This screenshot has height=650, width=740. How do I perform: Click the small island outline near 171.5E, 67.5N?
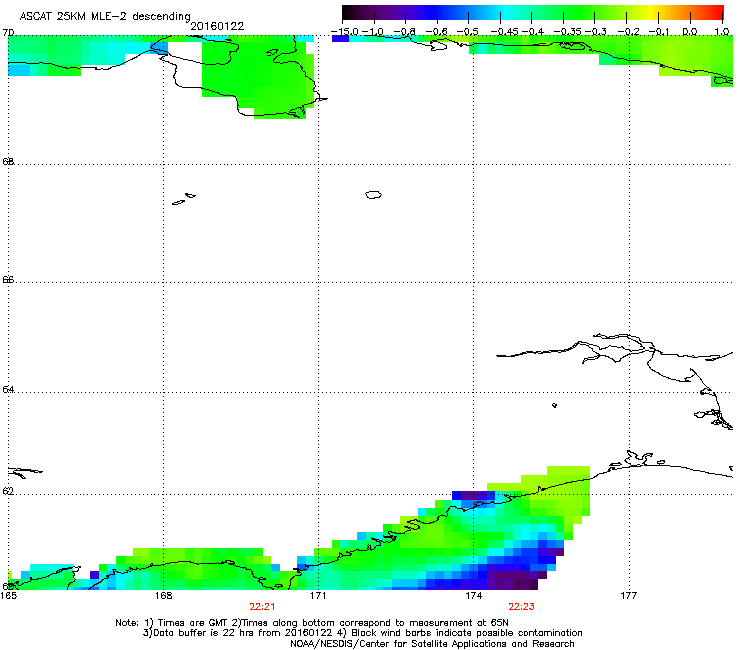click(373, 194)
